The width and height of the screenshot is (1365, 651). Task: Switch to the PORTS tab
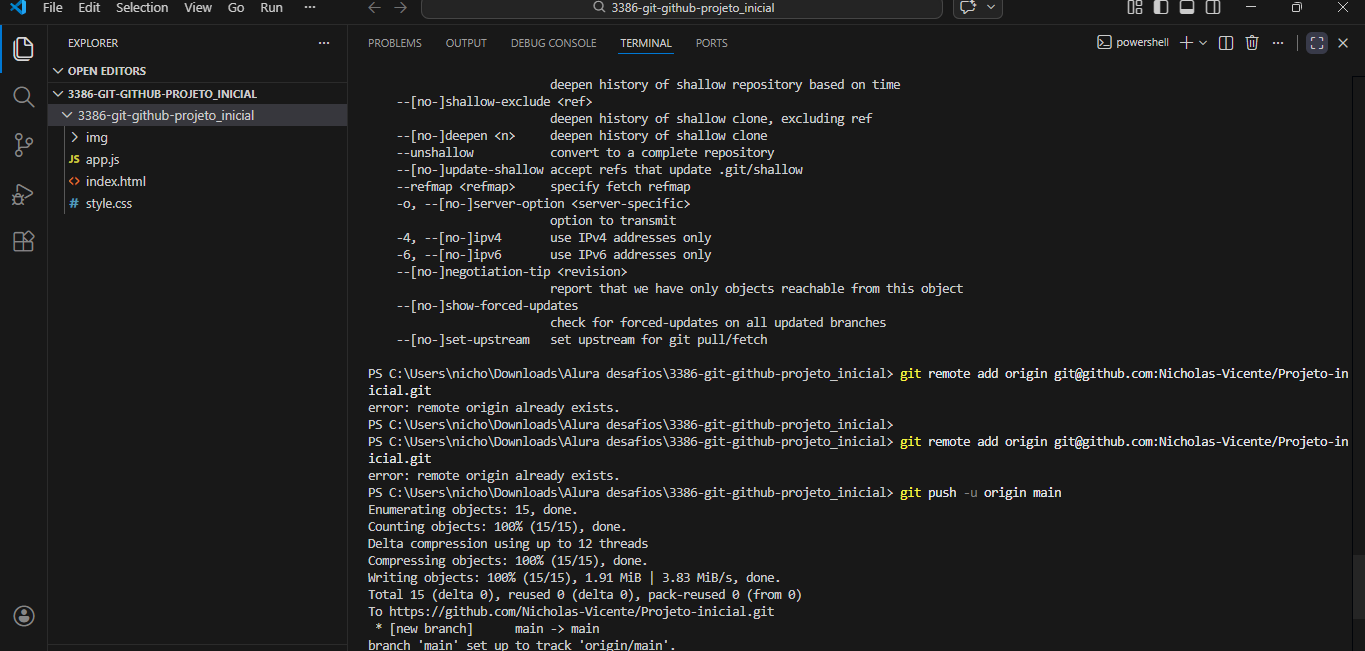point(712,43)
